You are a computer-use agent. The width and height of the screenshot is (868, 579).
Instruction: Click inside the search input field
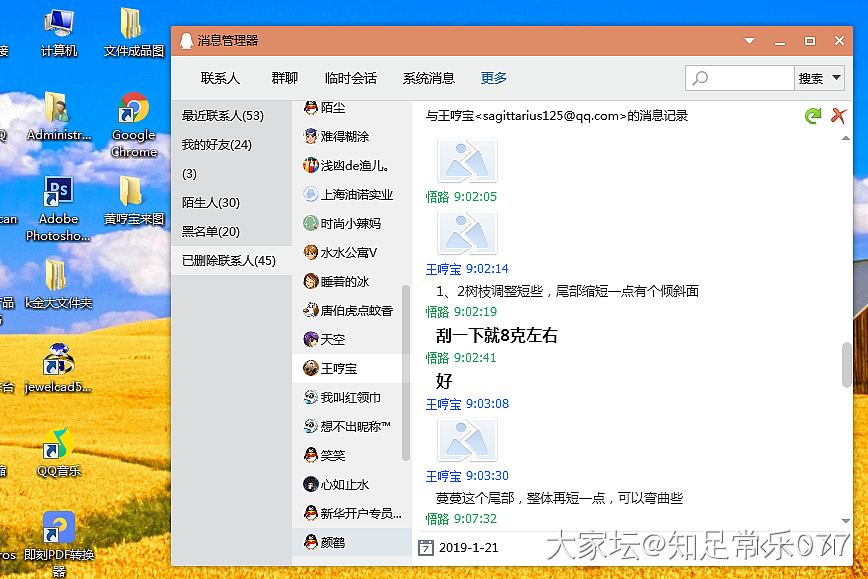740,78
